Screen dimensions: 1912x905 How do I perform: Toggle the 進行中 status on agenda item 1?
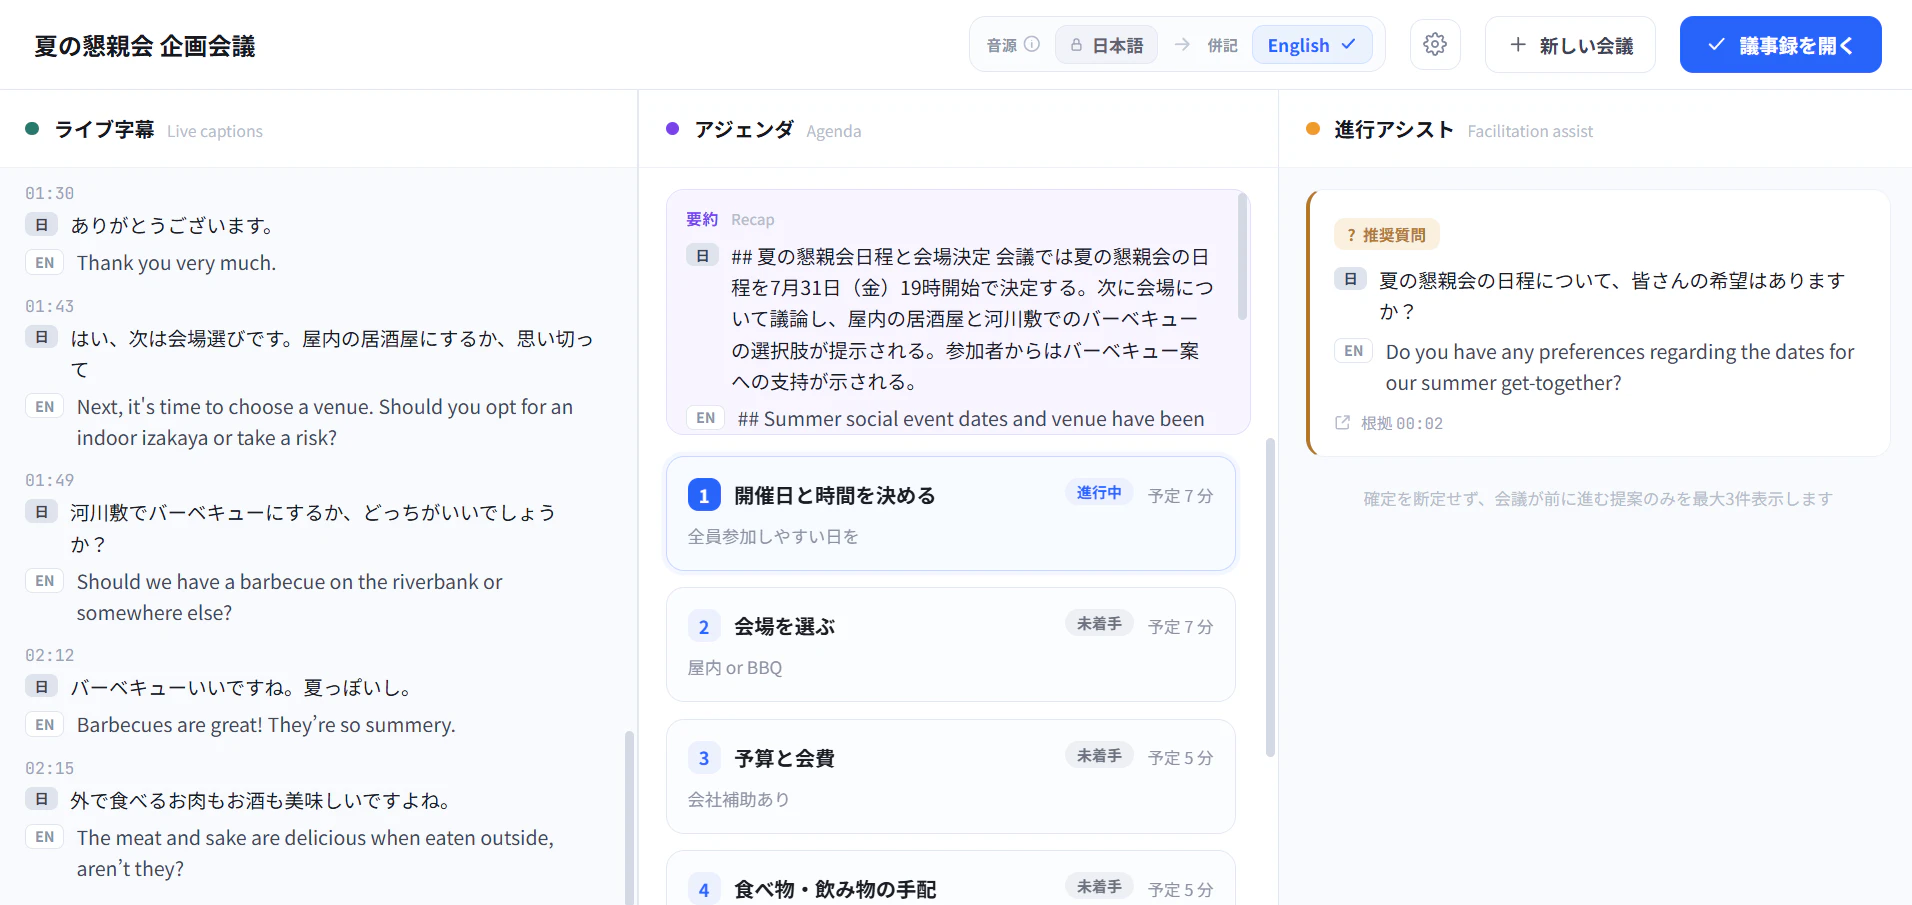[x=1099, y=493]
